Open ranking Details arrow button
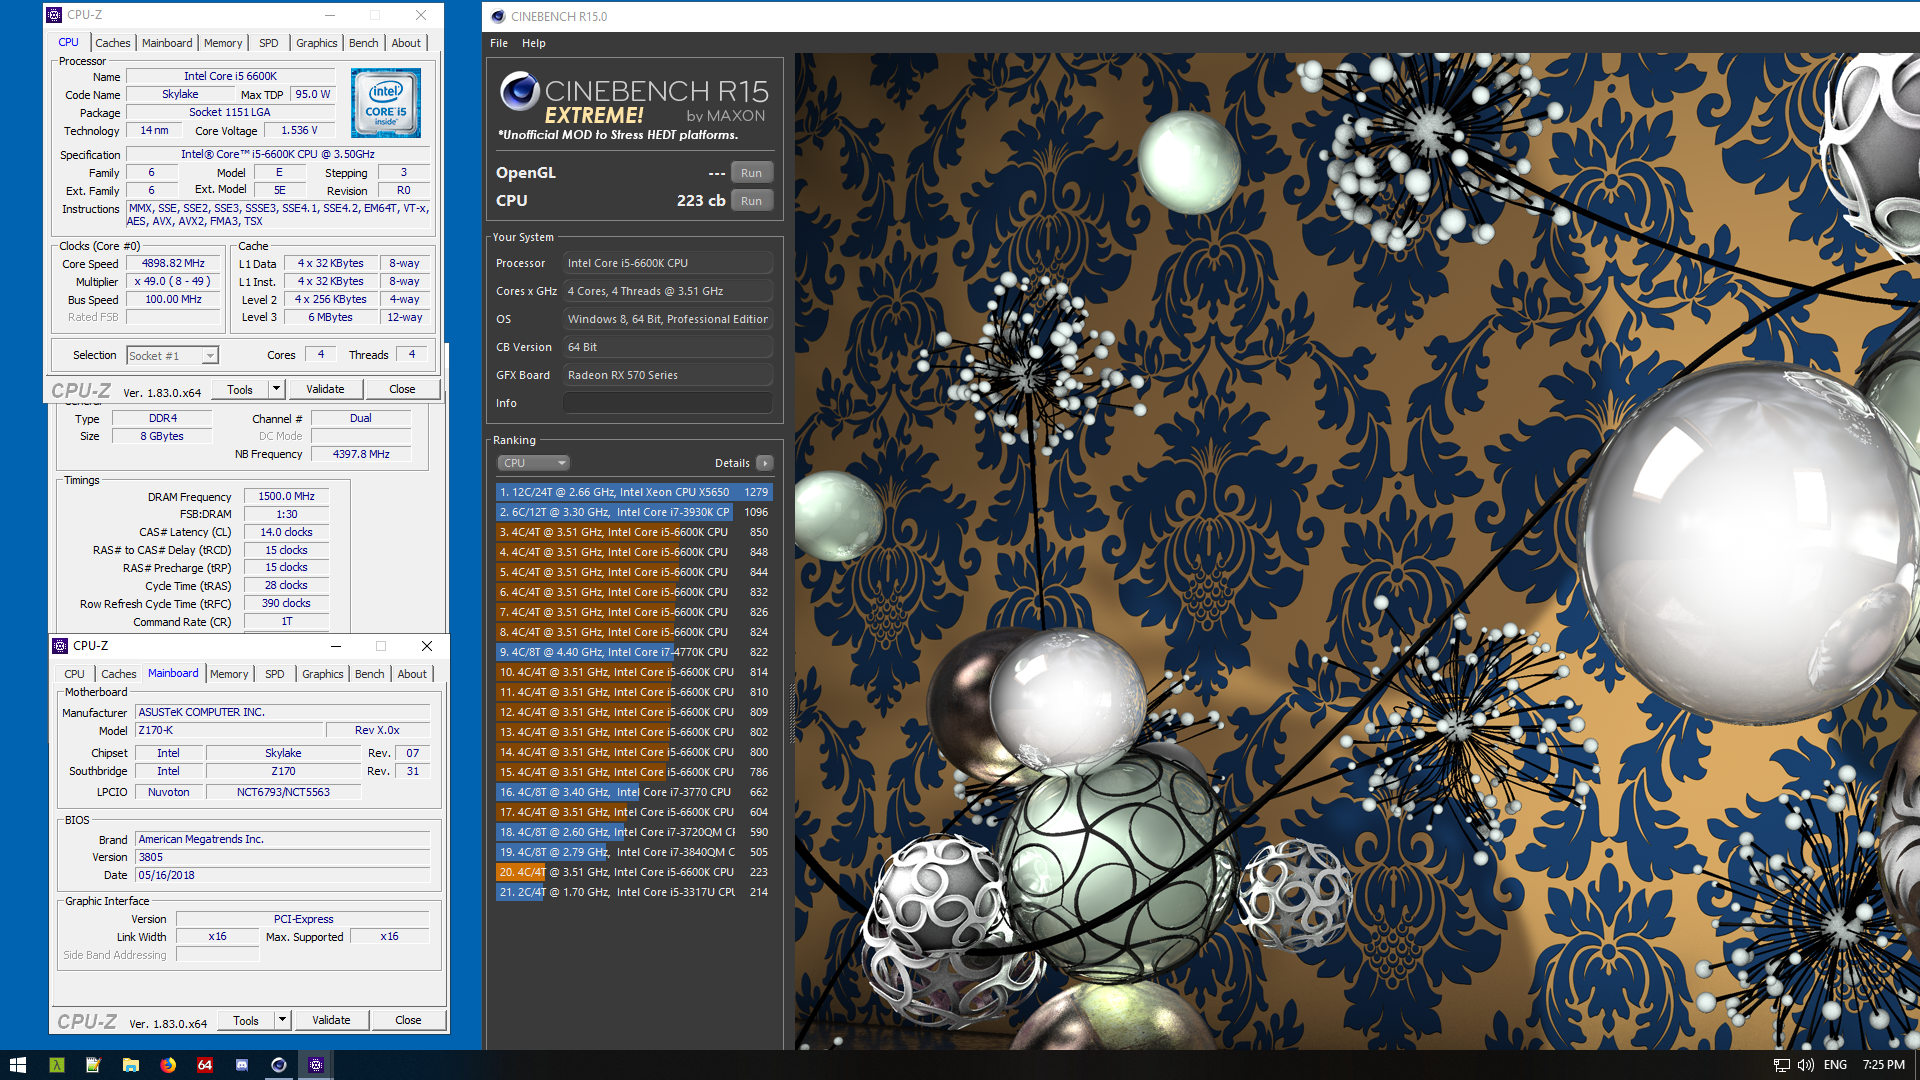This screenshot has height=1080, width=1920. pos(764,463)
